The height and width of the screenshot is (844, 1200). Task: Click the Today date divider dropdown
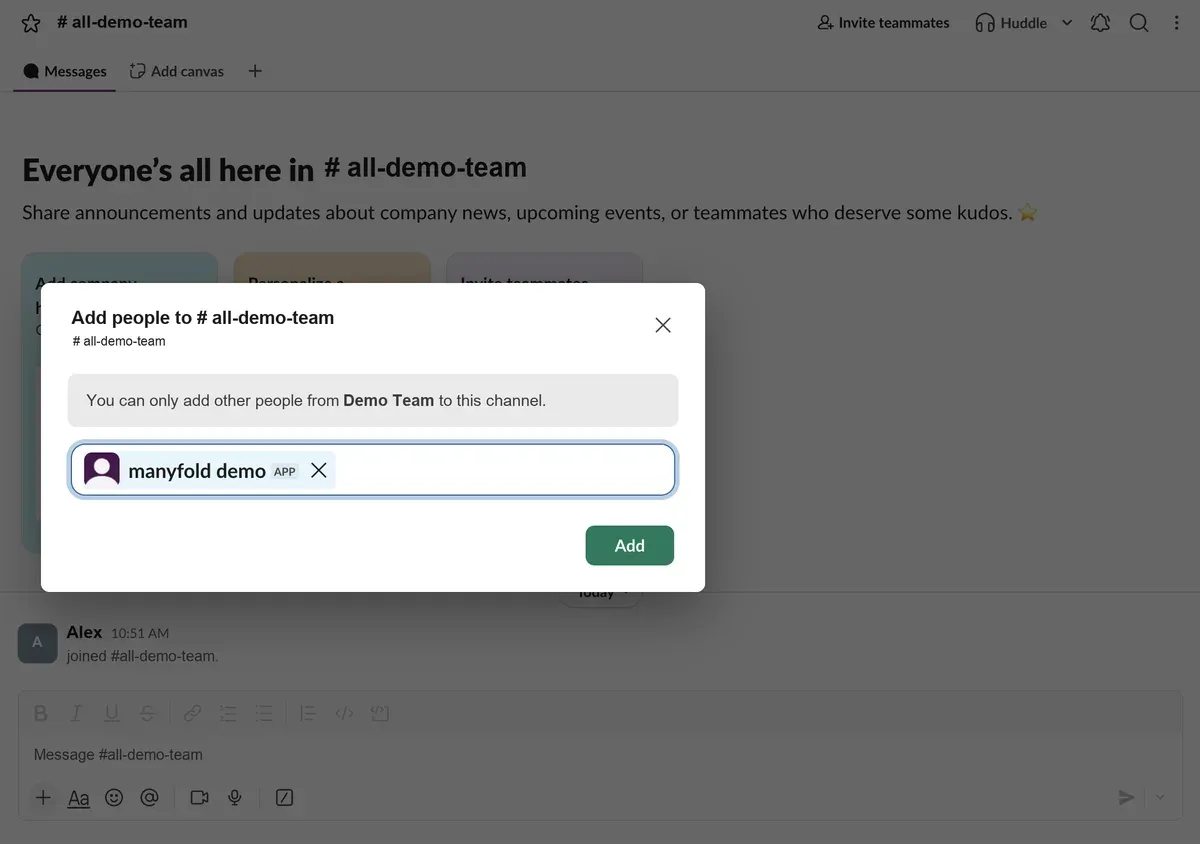(x=600, y=595)
